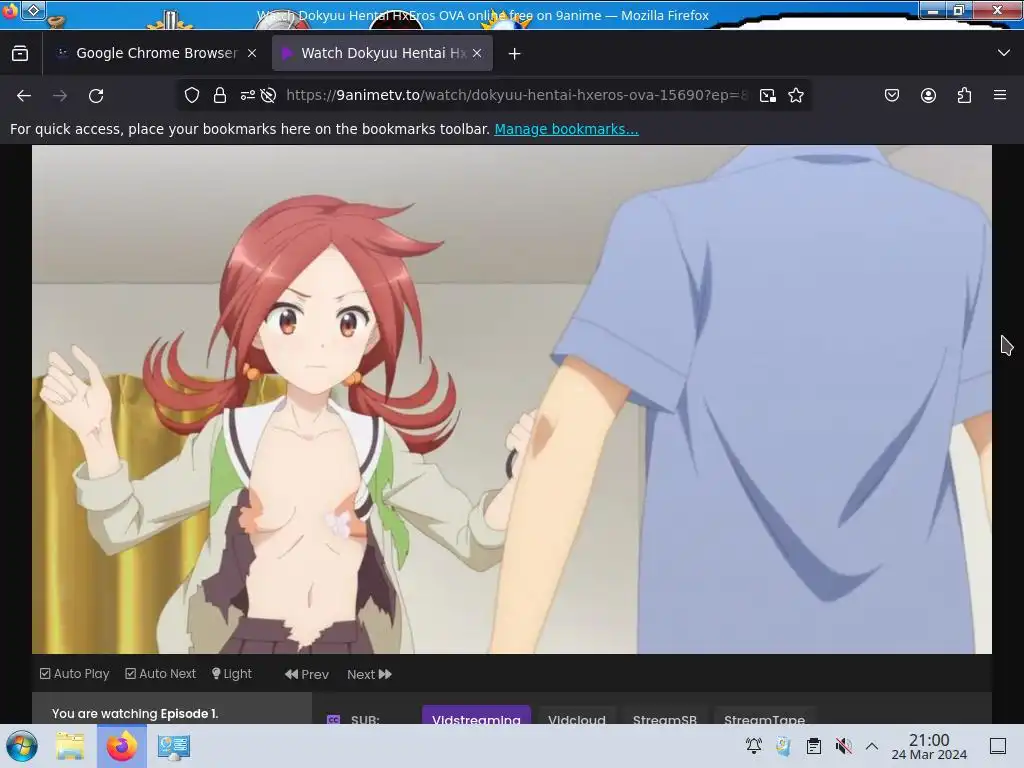Click the blocked autoplay icon
Image resolution: width=1024 pixels, height=768 pixels.
coord(268,95)
